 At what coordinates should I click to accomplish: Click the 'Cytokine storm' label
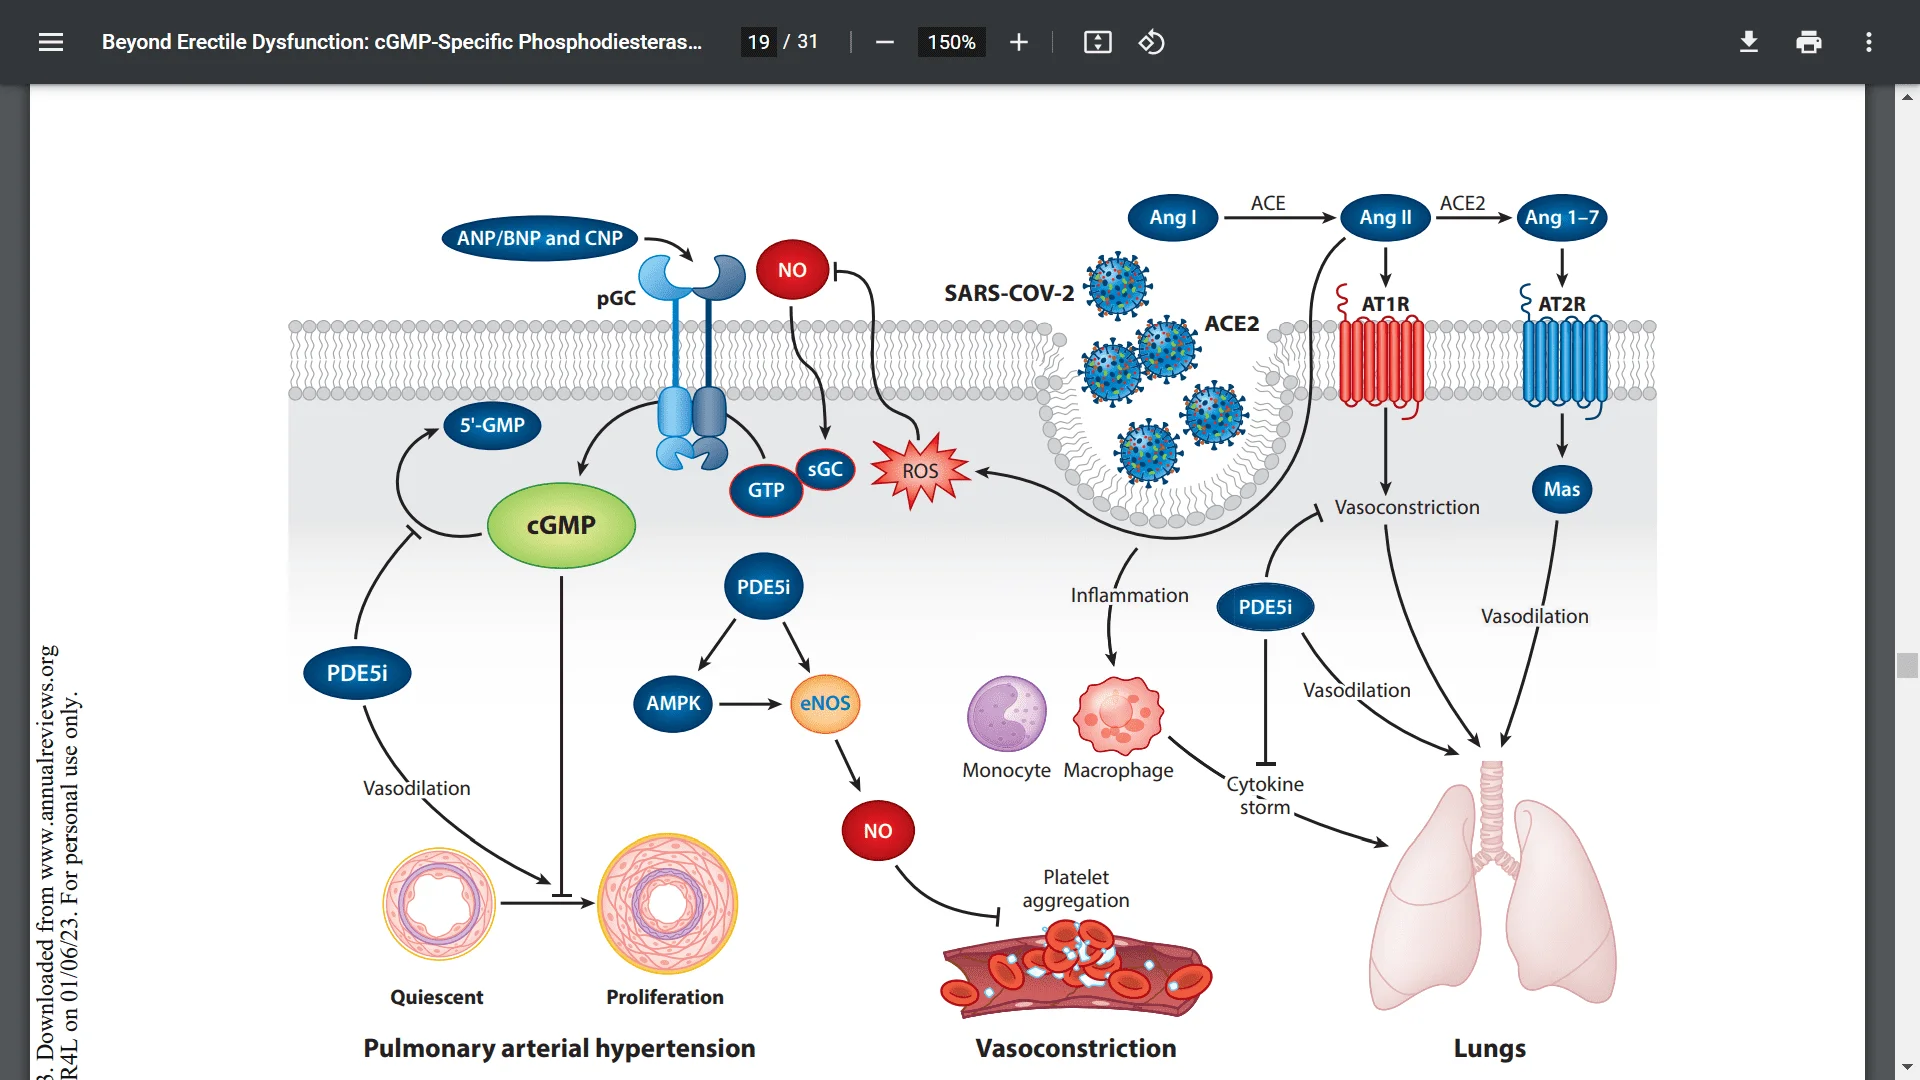pos(1265,795)
